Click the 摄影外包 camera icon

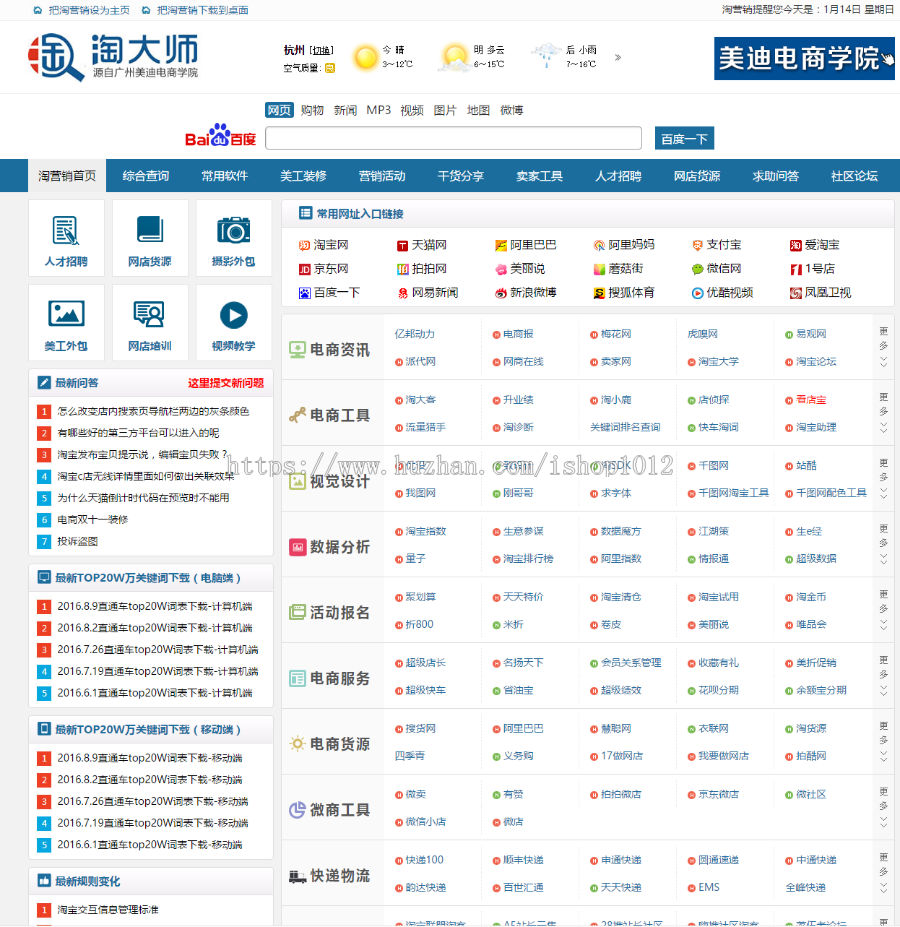pos(234,237)
